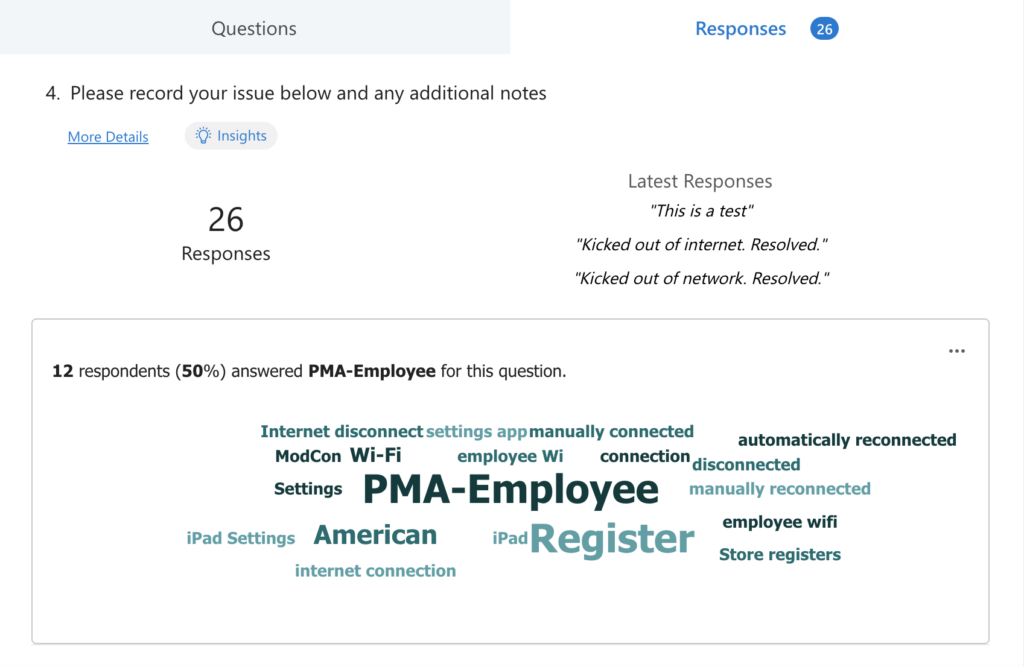Image resolution: width=1024 pixels, height=667 pixels.
Task: Click the ModCon keyword
Action: click(x=308, y=457)
